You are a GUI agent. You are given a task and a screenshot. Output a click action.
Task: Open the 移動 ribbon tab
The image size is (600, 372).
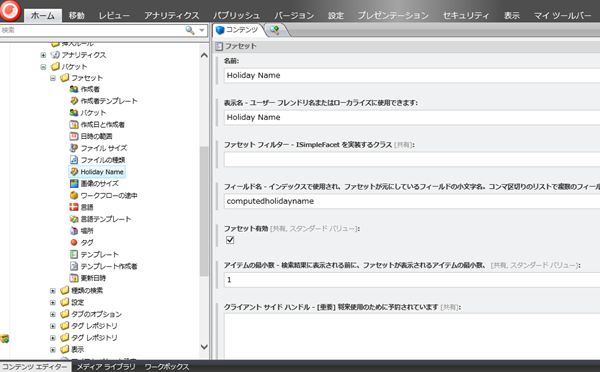click(x=77, y=15)
